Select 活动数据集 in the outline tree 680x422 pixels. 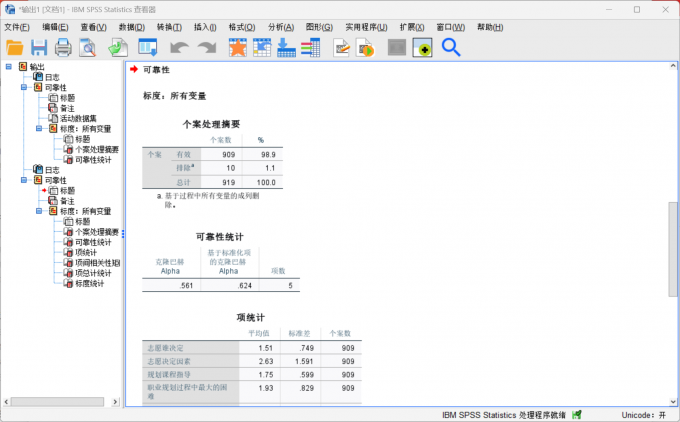click(78, 118)
